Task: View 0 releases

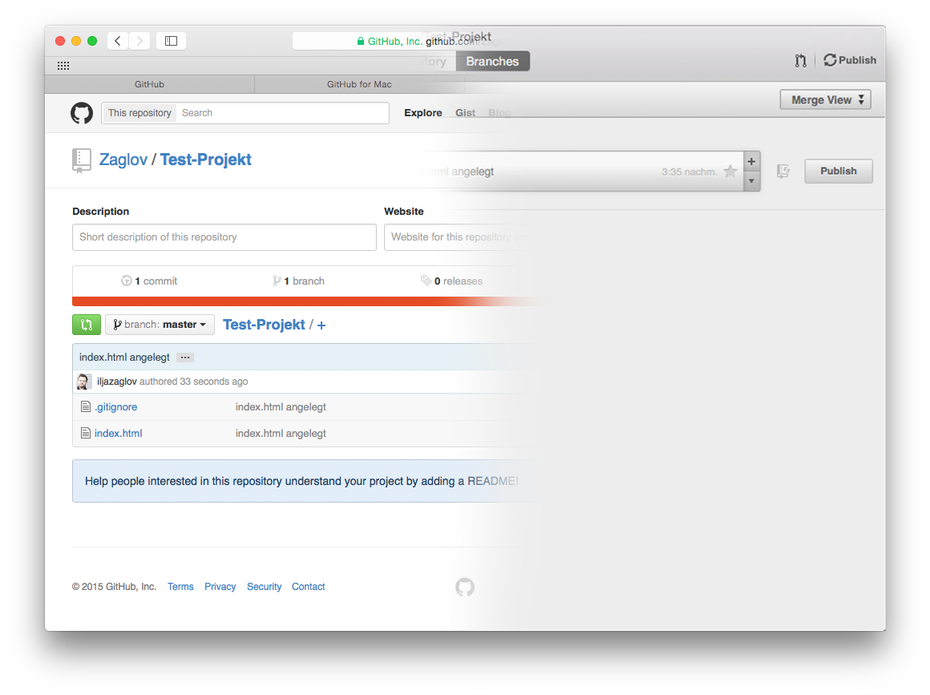Action: tap(452, 281)
